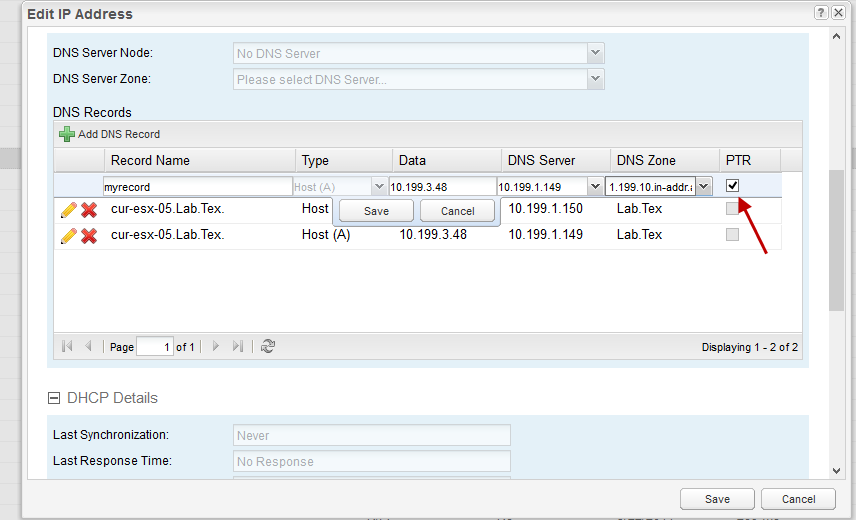Sort by DNS Zone column header

pos(665,160)
